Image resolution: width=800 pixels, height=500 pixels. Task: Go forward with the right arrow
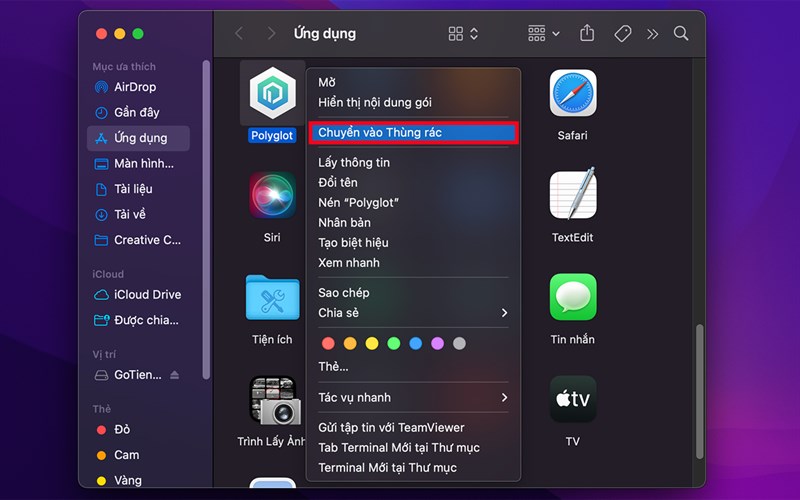[271, 34]
